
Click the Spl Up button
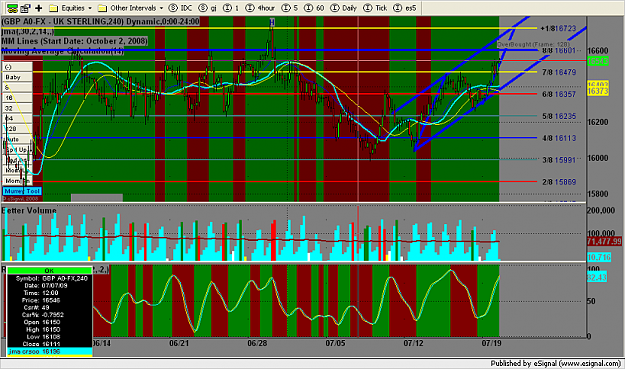(17, 149)
